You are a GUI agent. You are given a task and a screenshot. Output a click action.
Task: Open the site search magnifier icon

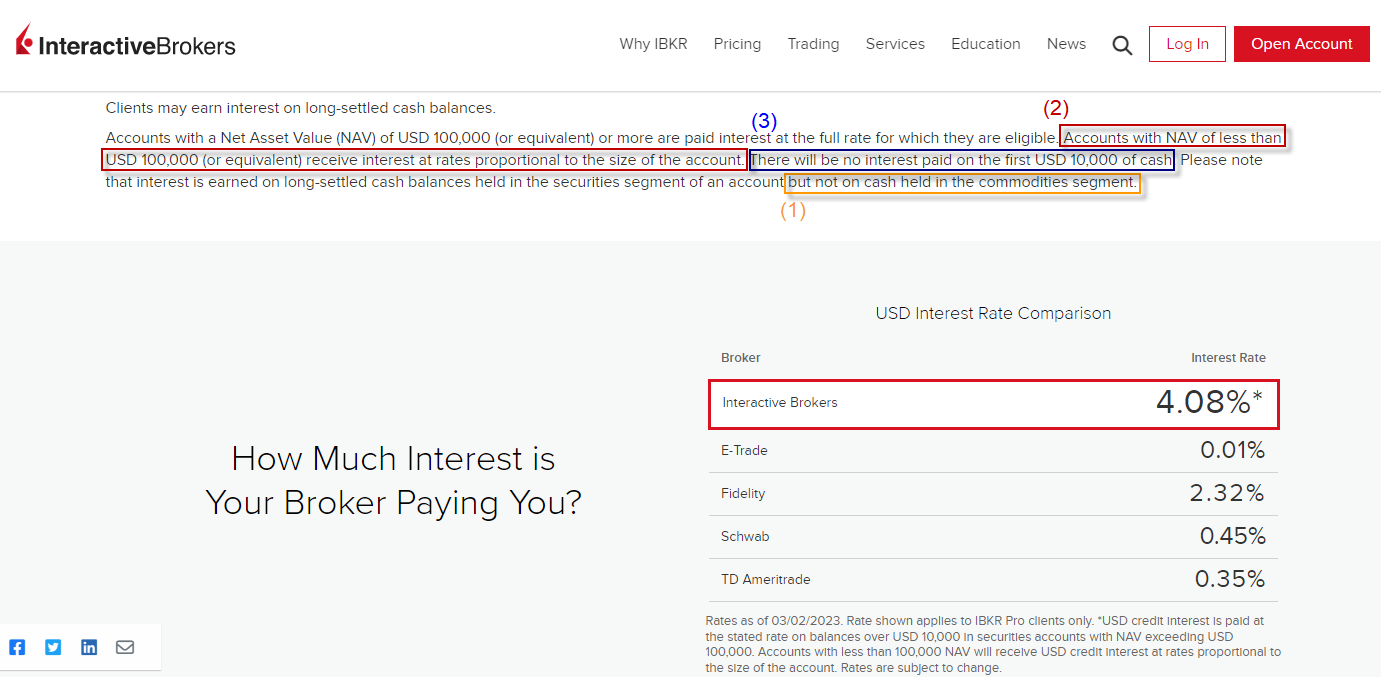pyautogui.click(x=1122, y=45)
